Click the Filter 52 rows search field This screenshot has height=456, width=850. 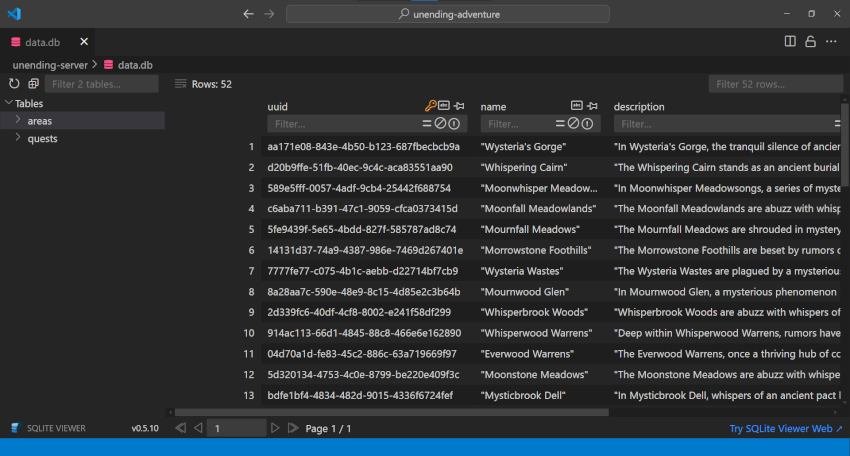point(775,84)
